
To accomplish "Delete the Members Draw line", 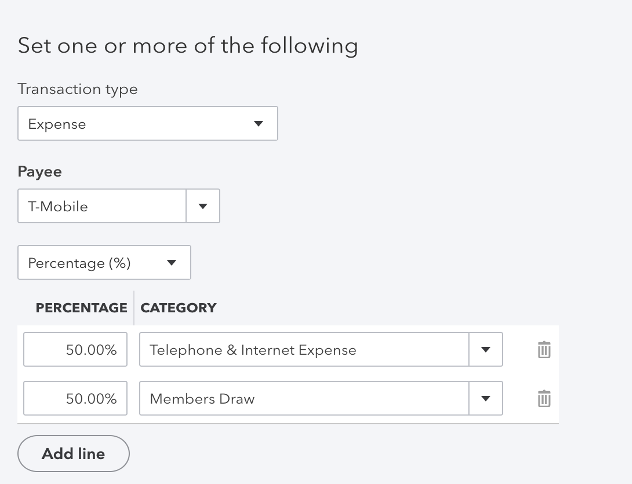I will point(544,399).
